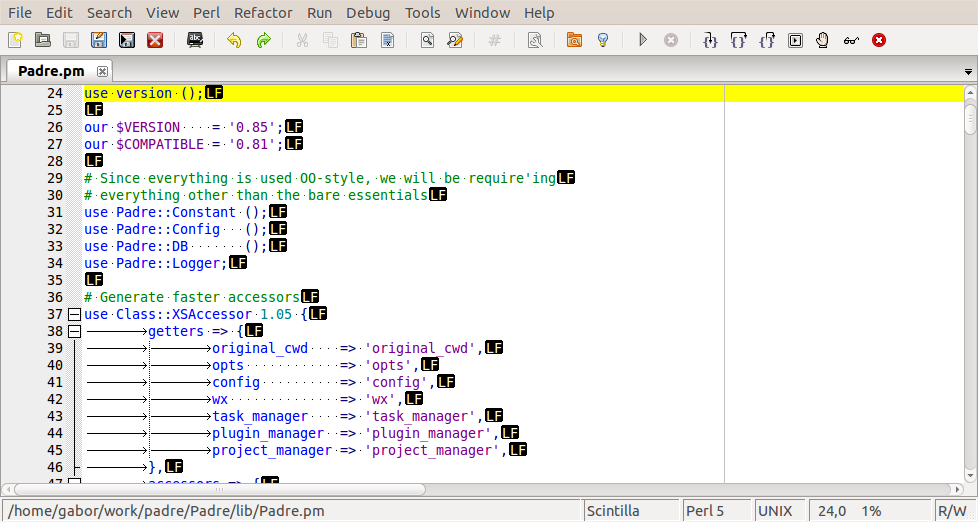Click line number 26 in margin
Viewport: 978px width, 522px height.
point(55,127)
